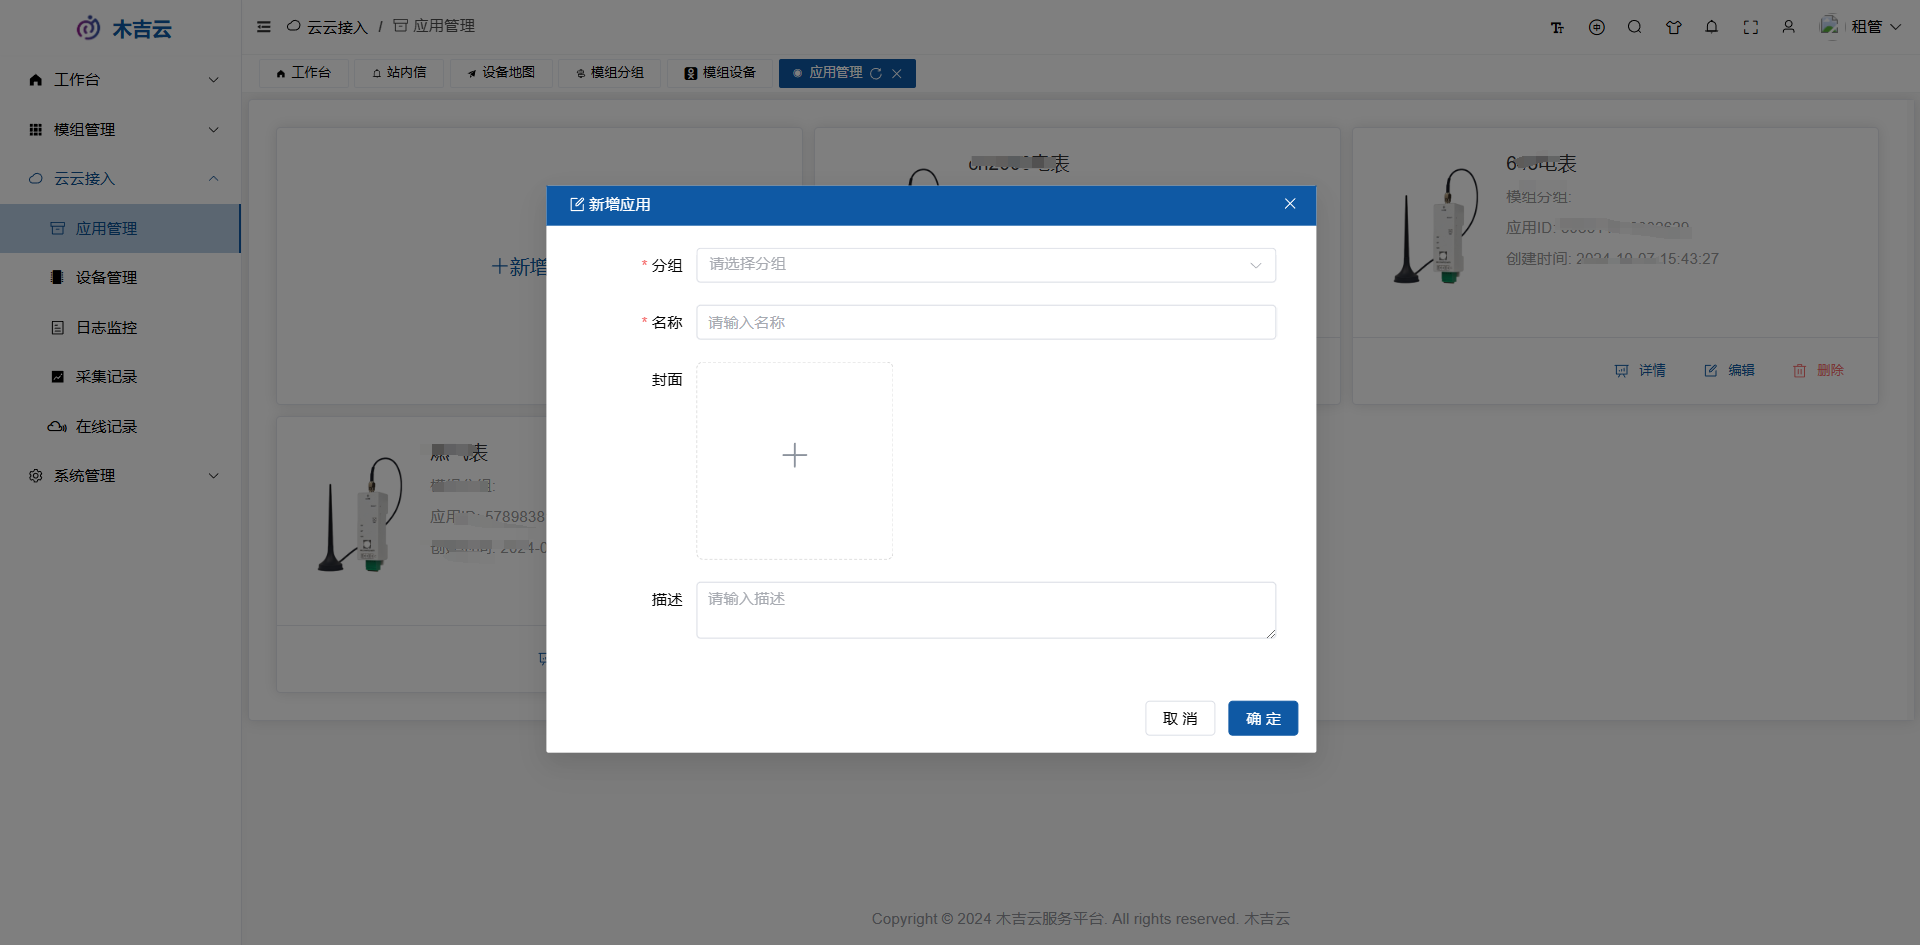Switch to the 设备地图 tab
The image size is (1920, 945).
point(501,73)
